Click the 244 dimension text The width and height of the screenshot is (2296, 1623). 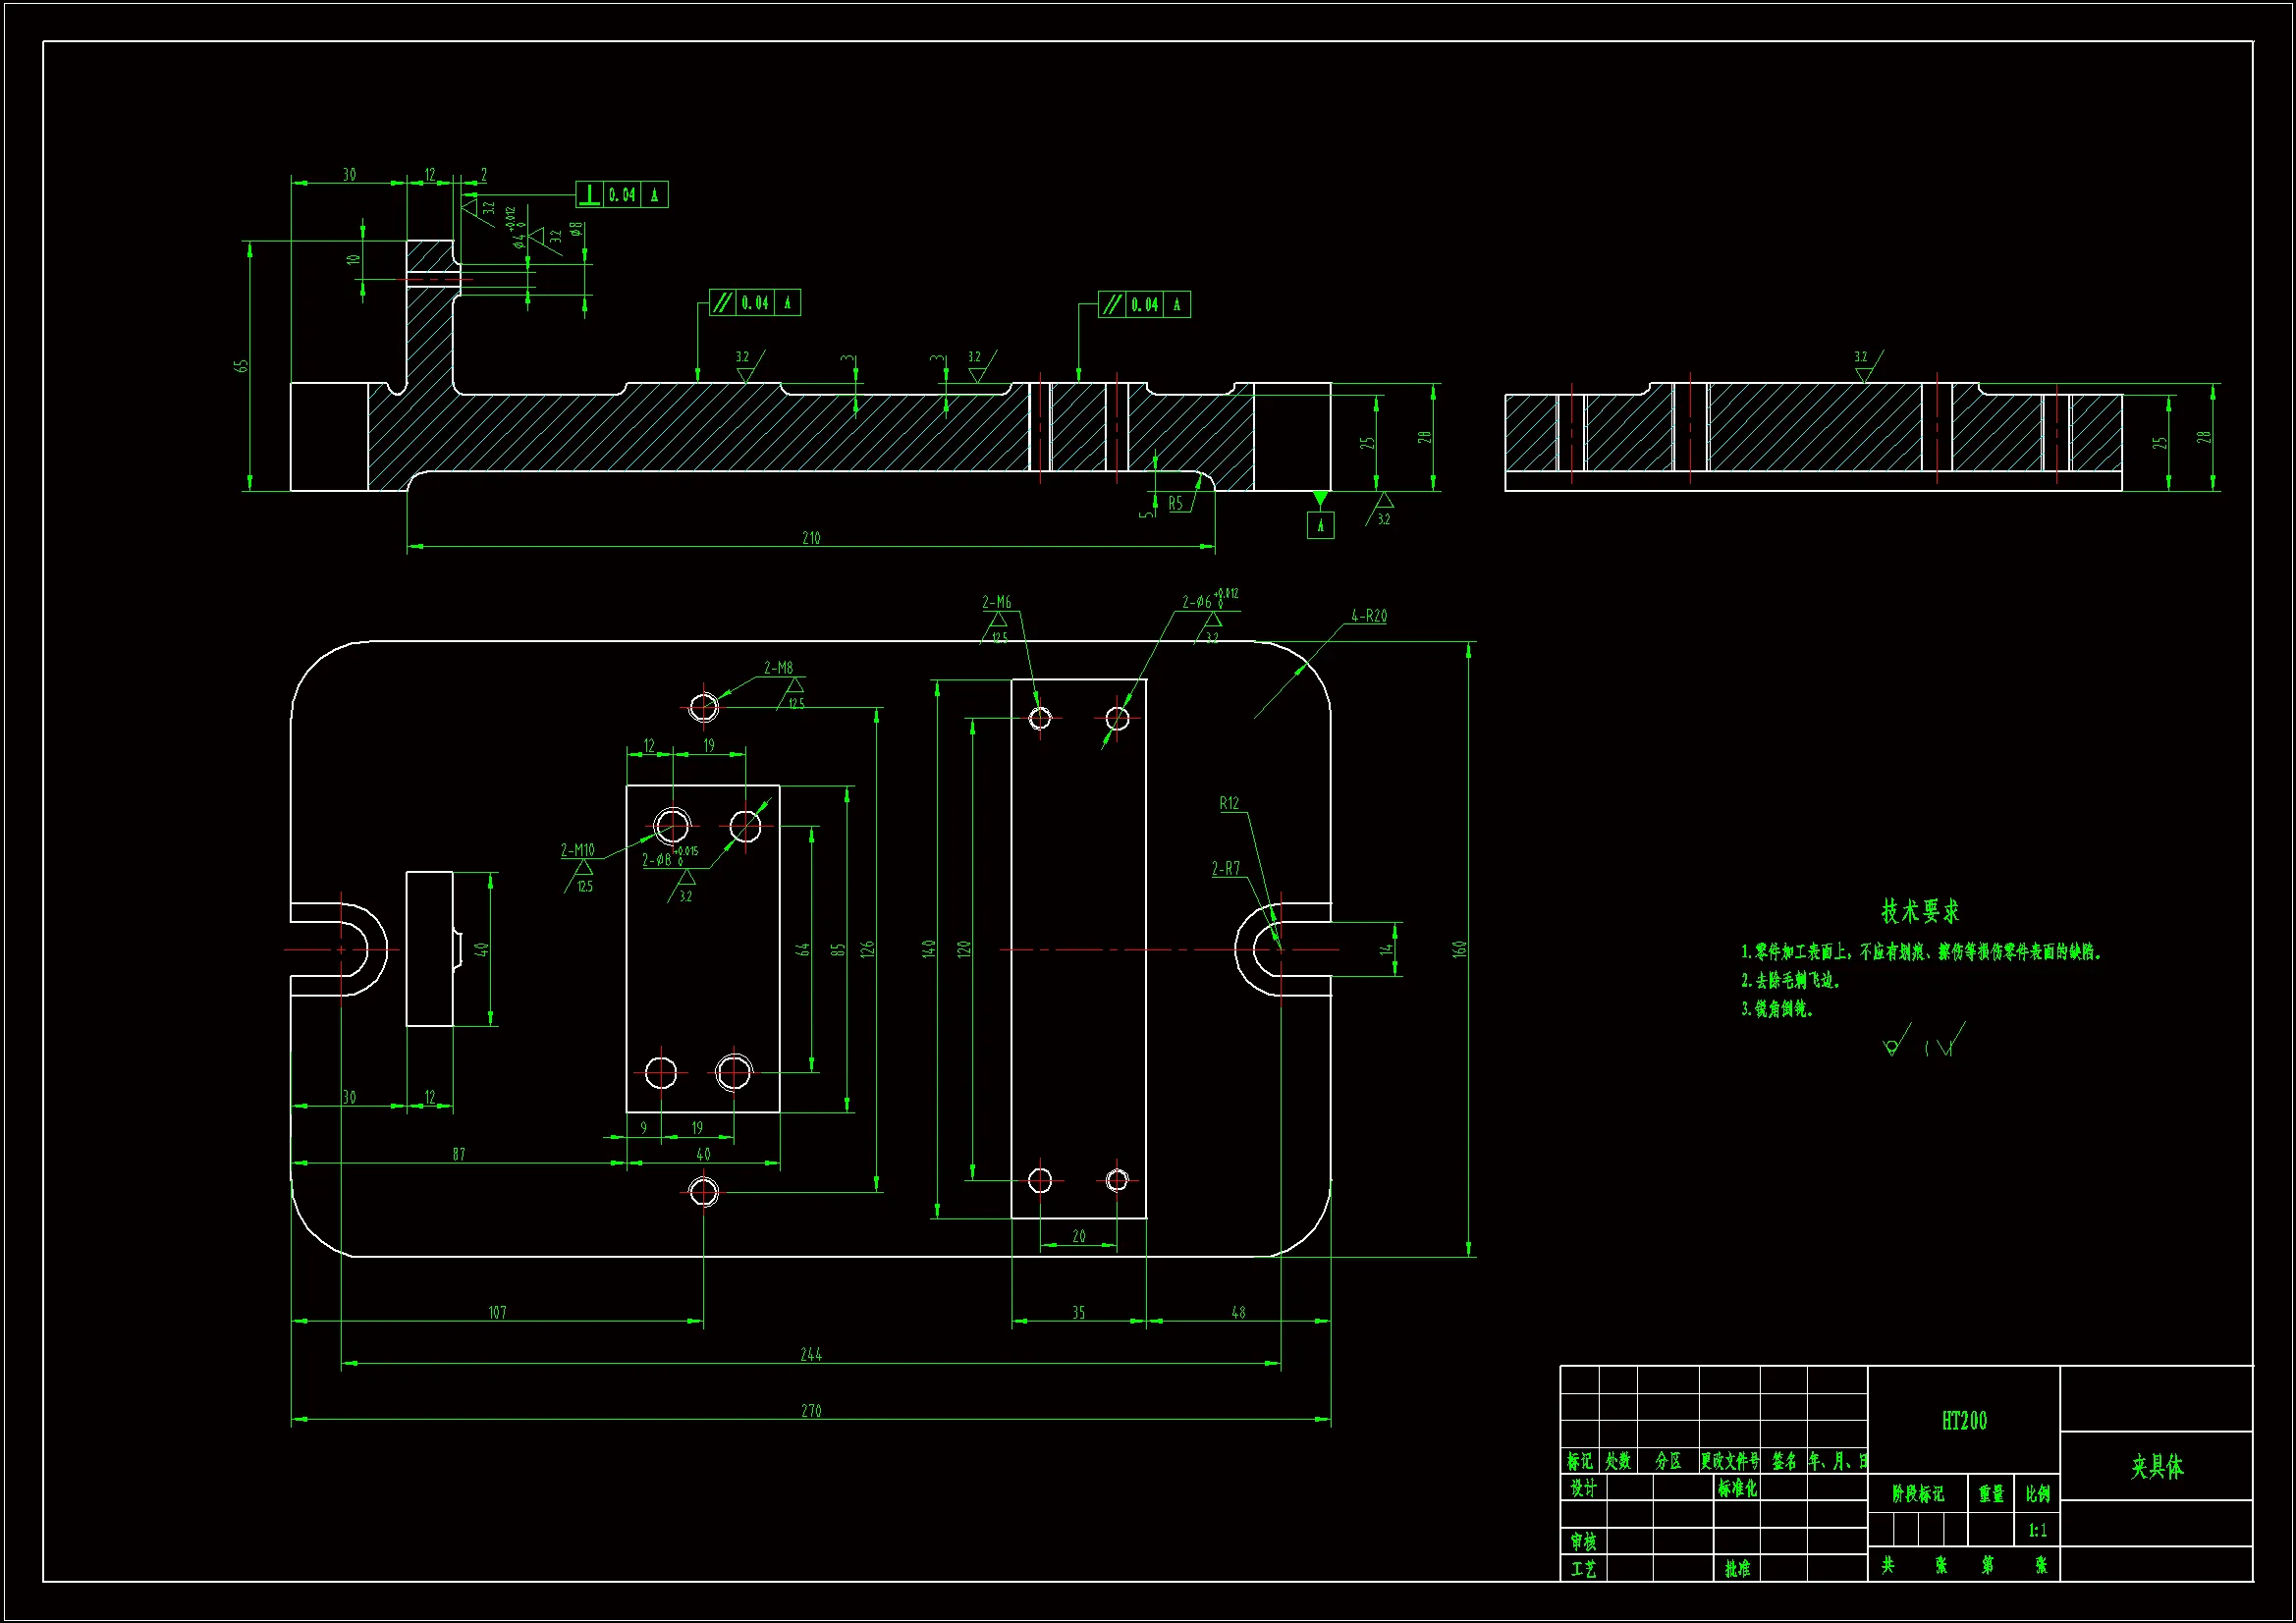click(811, 1355)
